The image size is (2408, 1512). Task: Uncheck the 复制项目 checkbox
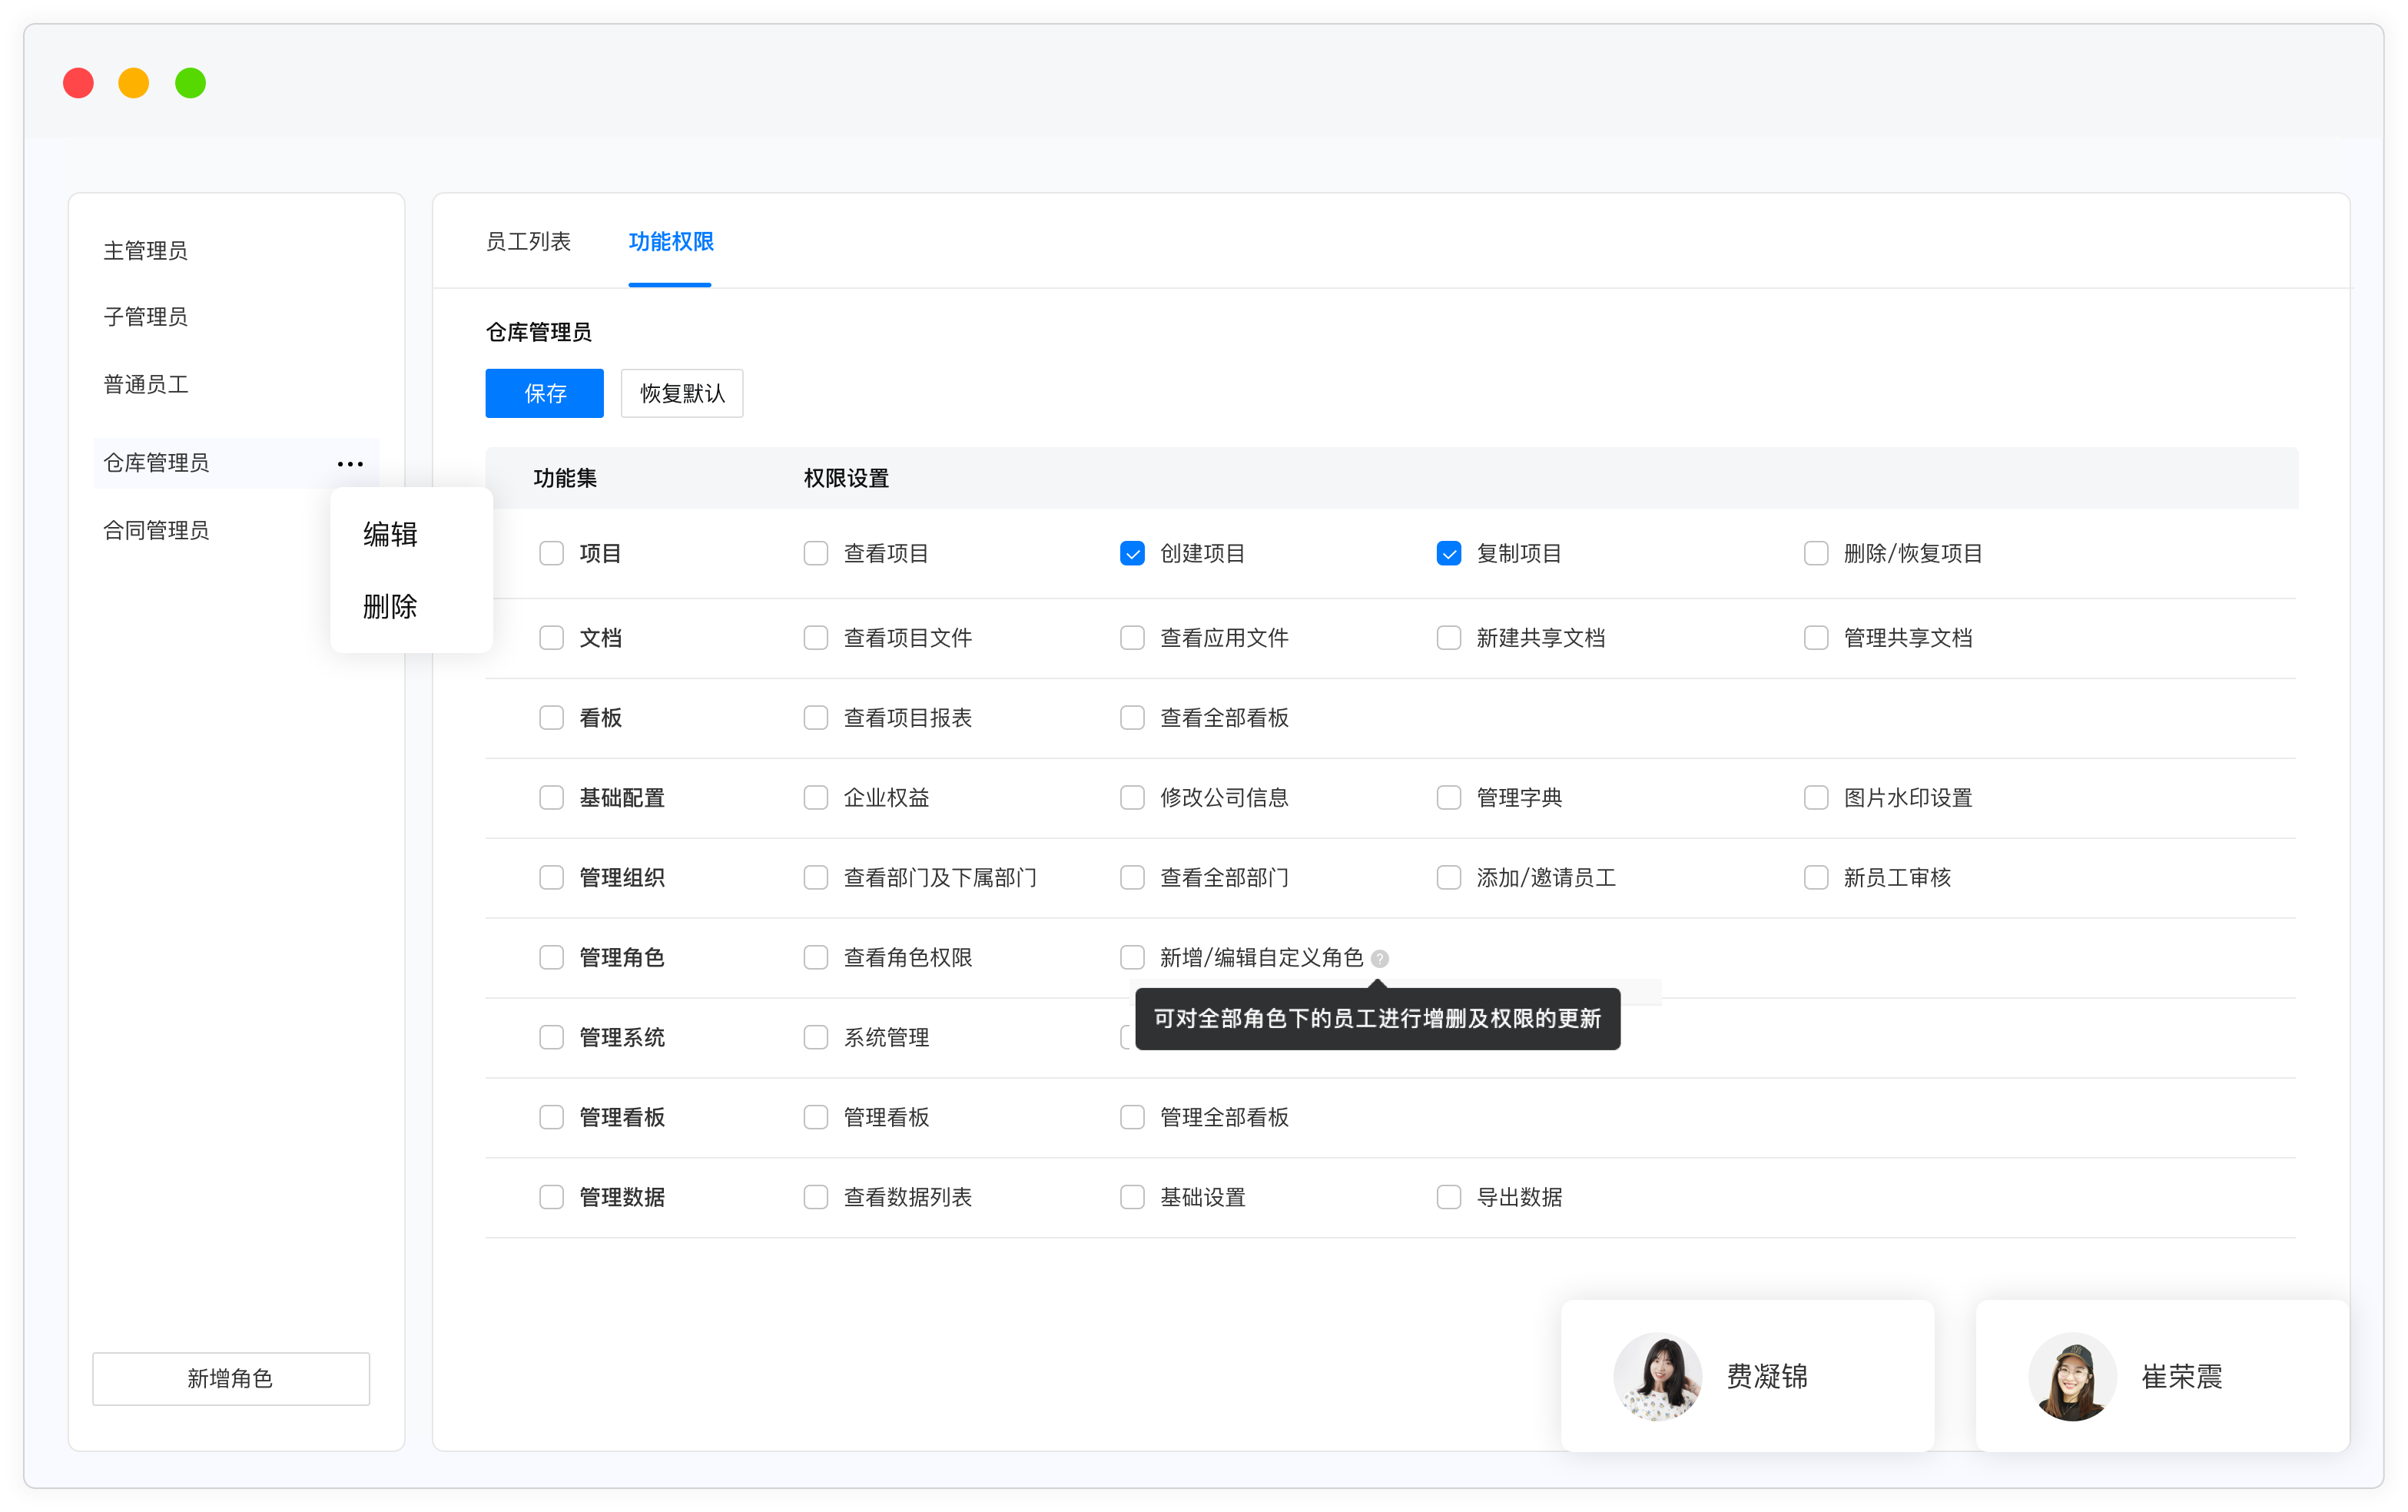(x=1448, y=553)
